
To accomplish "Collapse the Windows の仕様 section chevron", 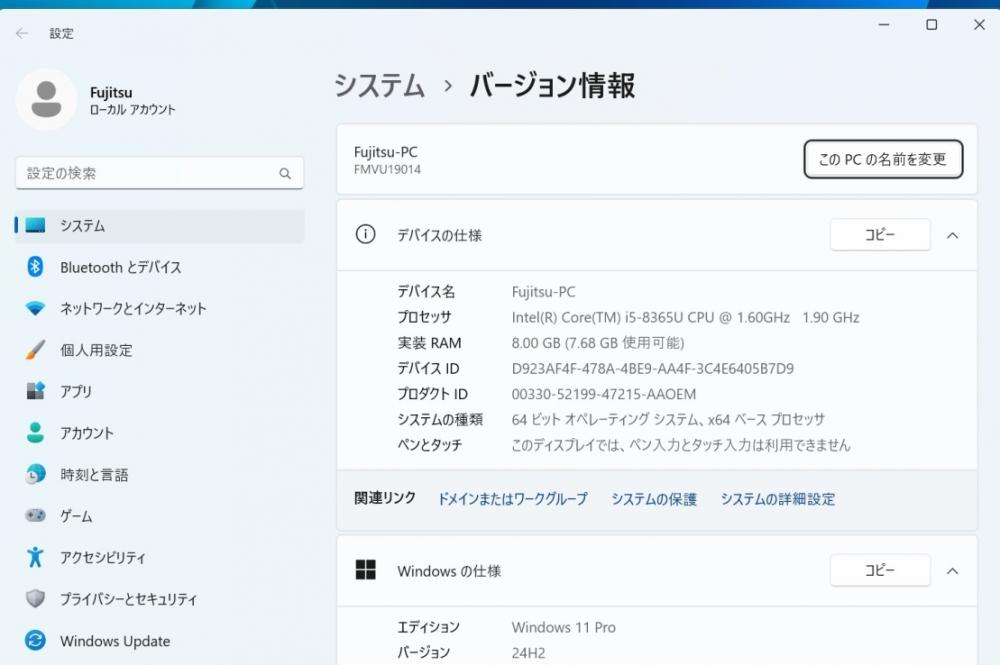I will (952, 571).
